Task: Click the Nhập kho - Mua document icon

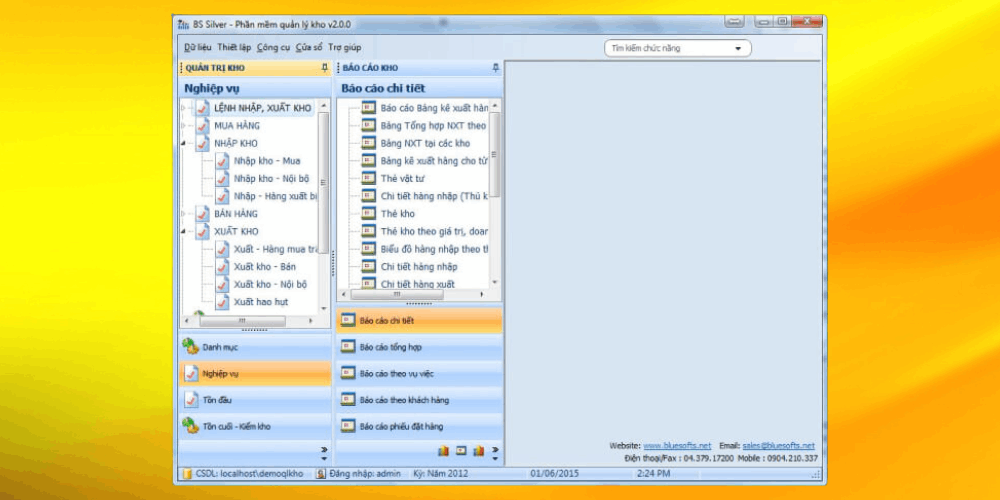Action: 221,161
